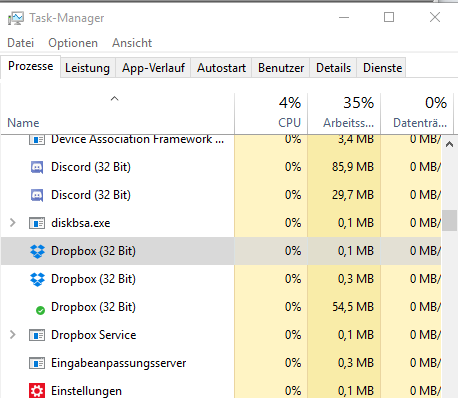Click the Task-Manager title bar icon
The image size is (458, 398).
pyautogui.click(x=16, y=18)
